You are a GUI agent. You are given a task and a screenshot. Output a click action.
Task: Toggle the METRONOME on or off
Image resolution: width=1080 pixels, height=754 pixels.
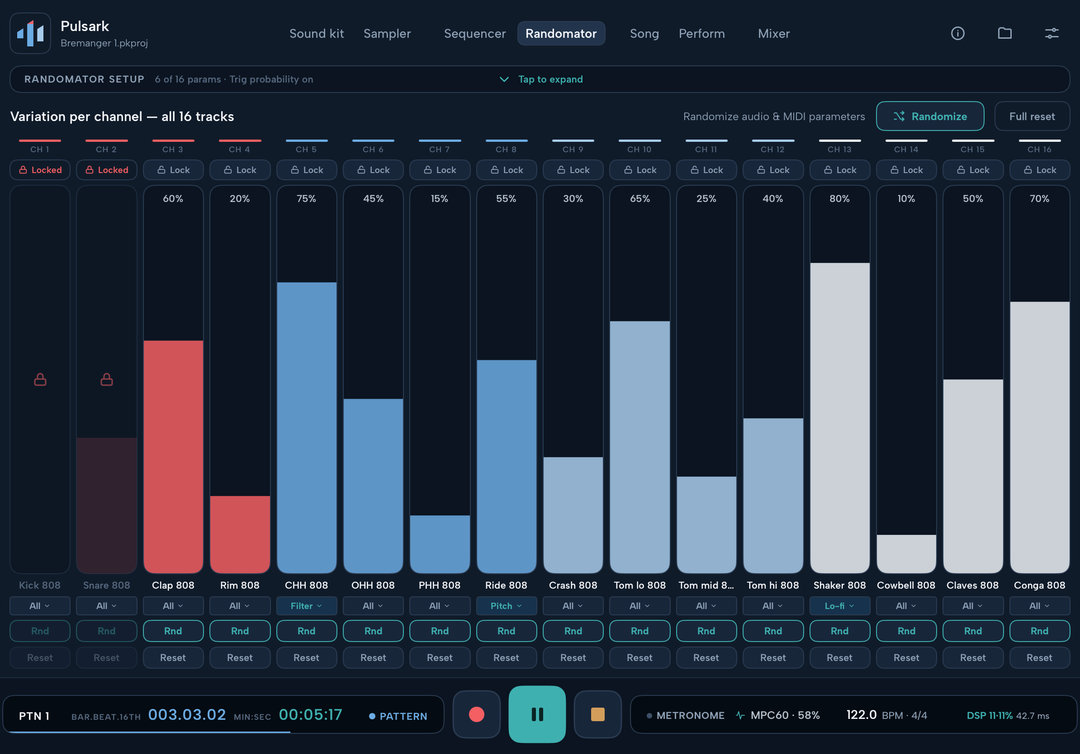[x=685, y=715]
